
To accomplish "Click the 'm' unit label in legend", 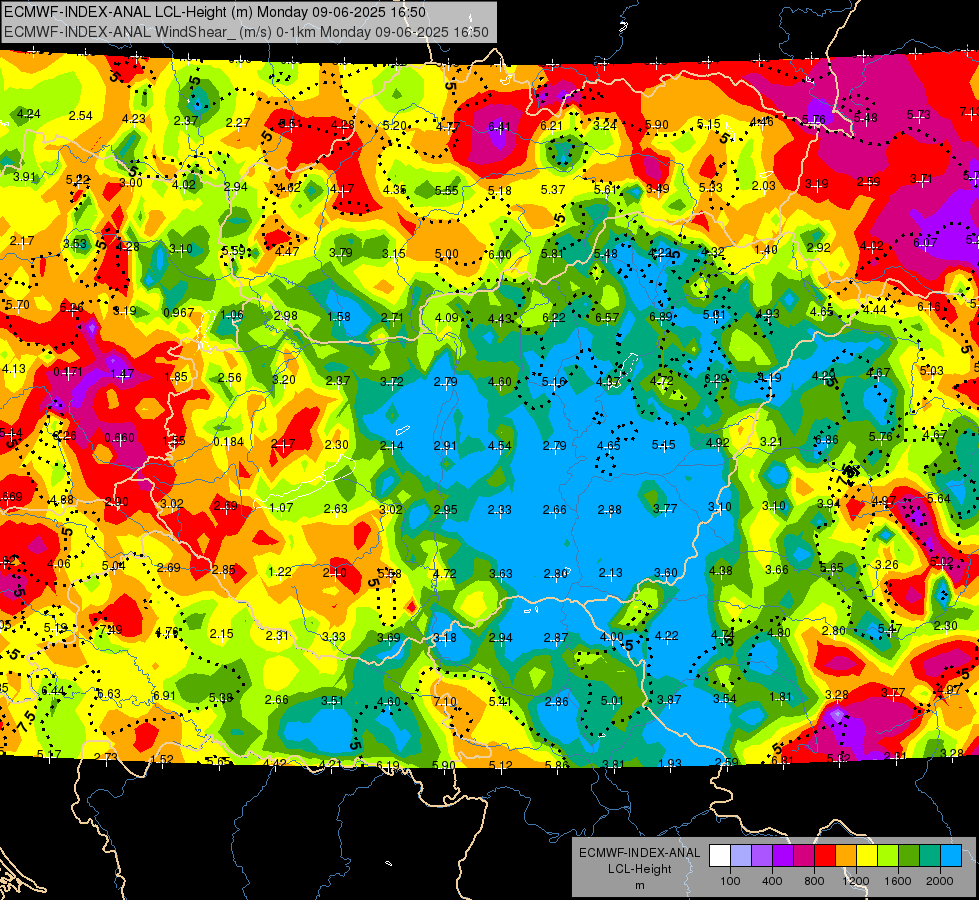I will pos(639,885).
